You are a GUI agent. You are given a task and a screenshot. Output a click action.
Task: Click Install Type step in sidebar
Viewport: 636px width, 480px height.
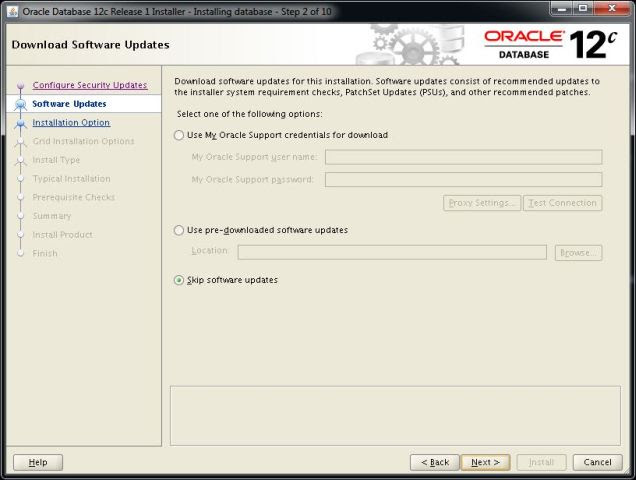(56, 160)
